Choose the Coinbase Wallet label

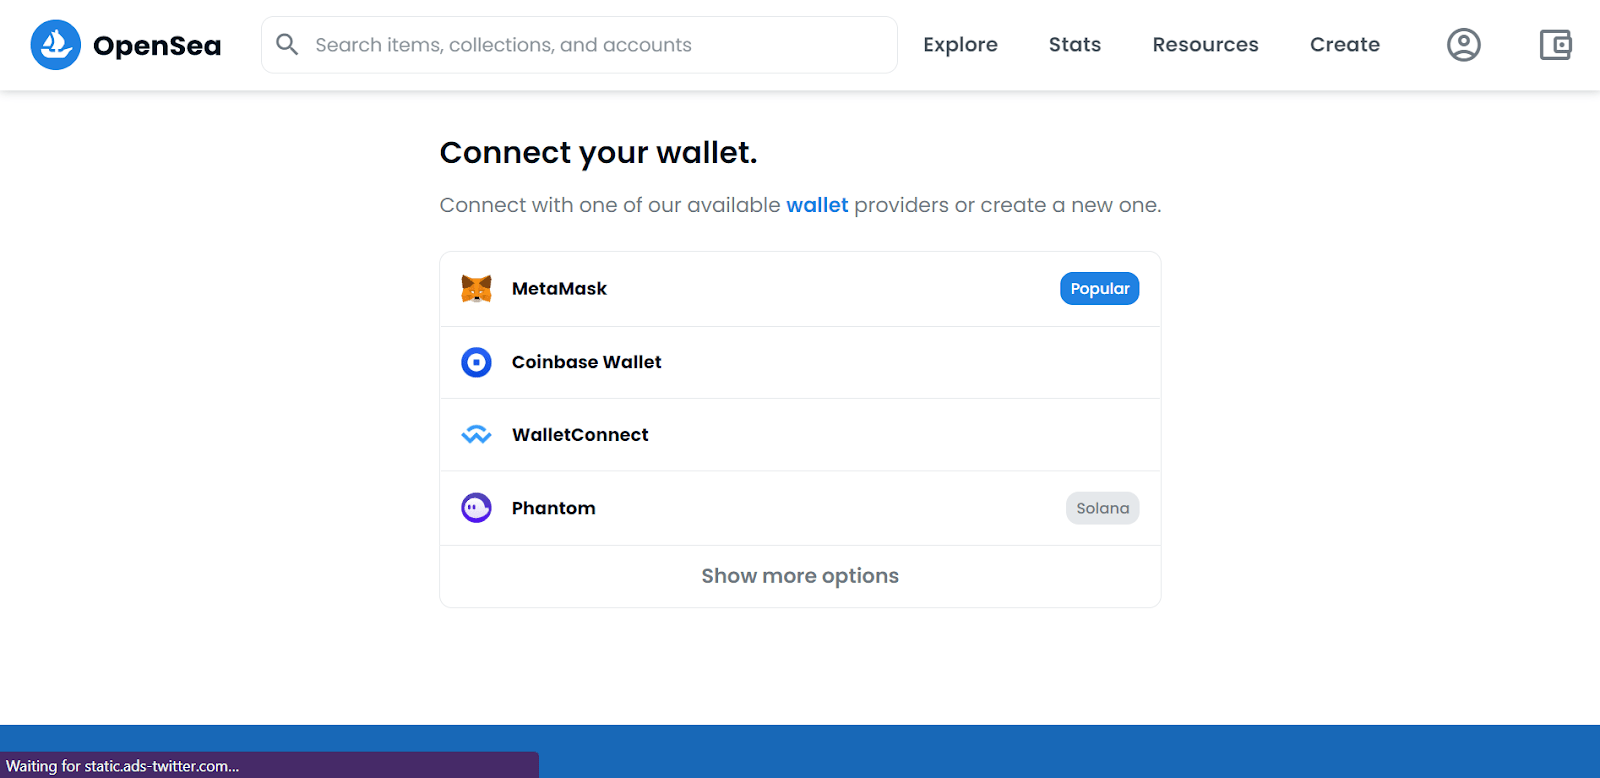(586, 362)
